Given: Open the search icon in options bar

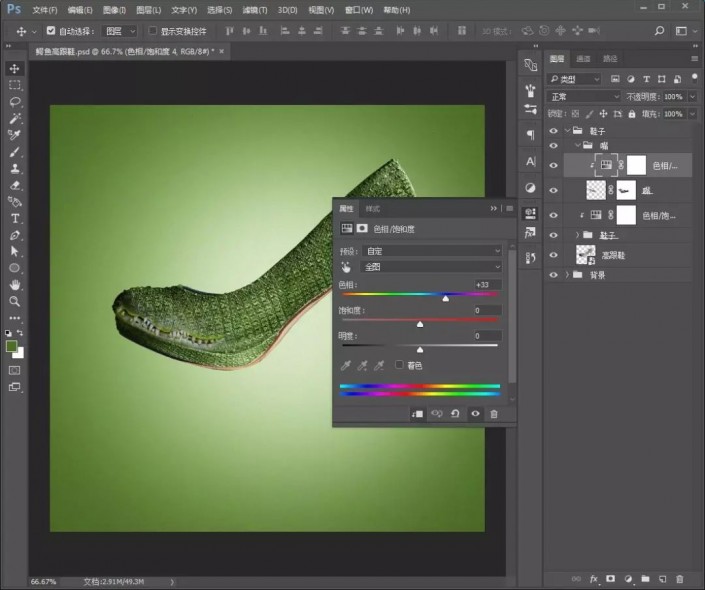Looking at the screenshot, I should coord(659,31).
